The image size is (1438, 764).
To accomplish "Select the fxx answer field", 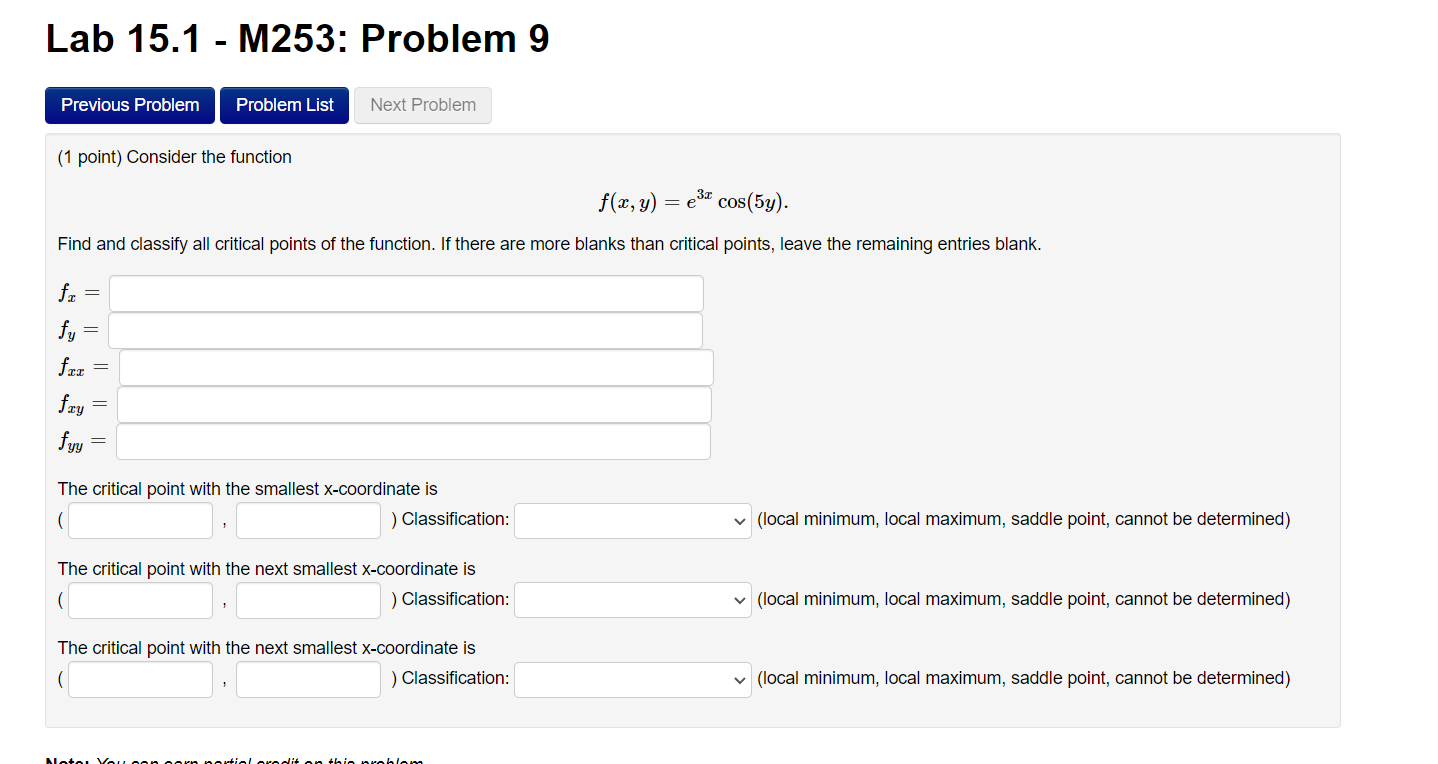I will coord(415,367).
